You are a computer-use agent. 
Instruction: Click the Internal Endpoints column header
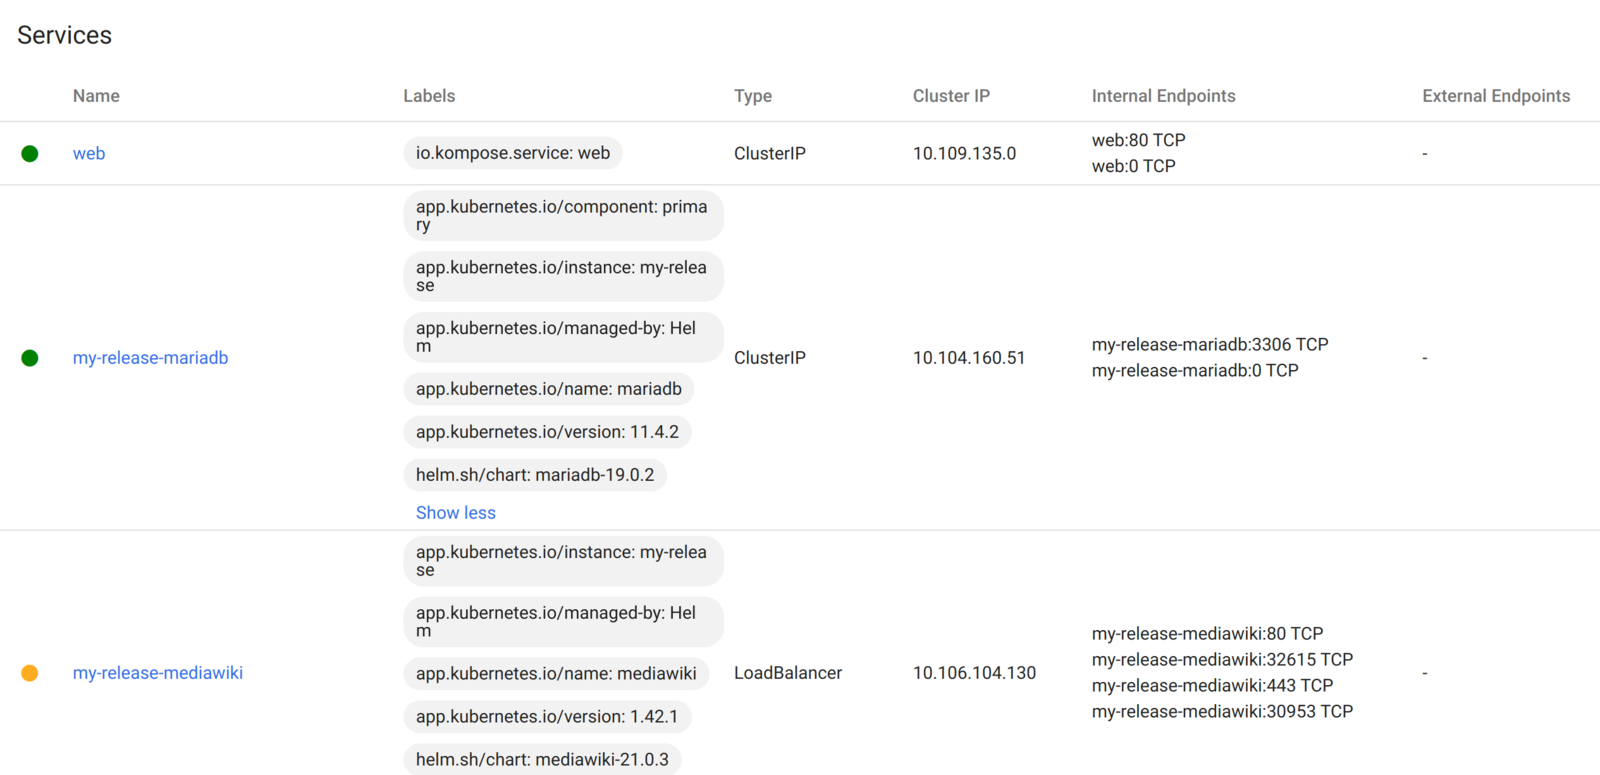(1163, 96)
